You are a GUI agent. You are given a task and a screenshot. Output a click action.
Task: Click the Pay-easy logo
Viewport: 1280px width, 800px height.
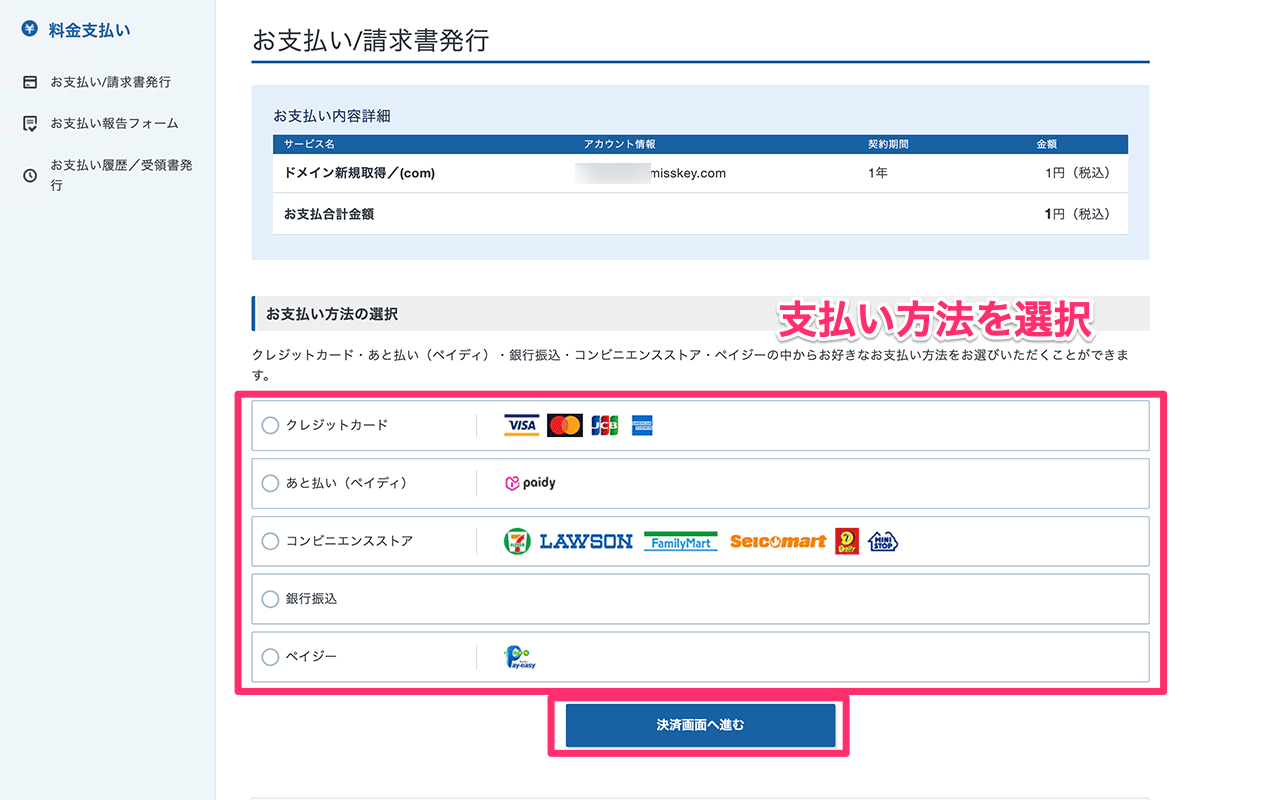tap(520, 657)
